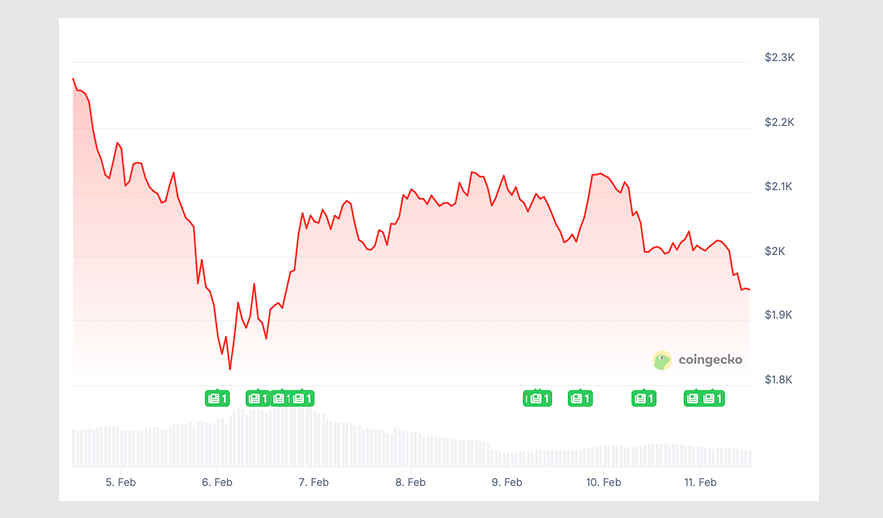Click the right endpoint of the price line
This screenshot has width=883, height=518.
point(749,290)
